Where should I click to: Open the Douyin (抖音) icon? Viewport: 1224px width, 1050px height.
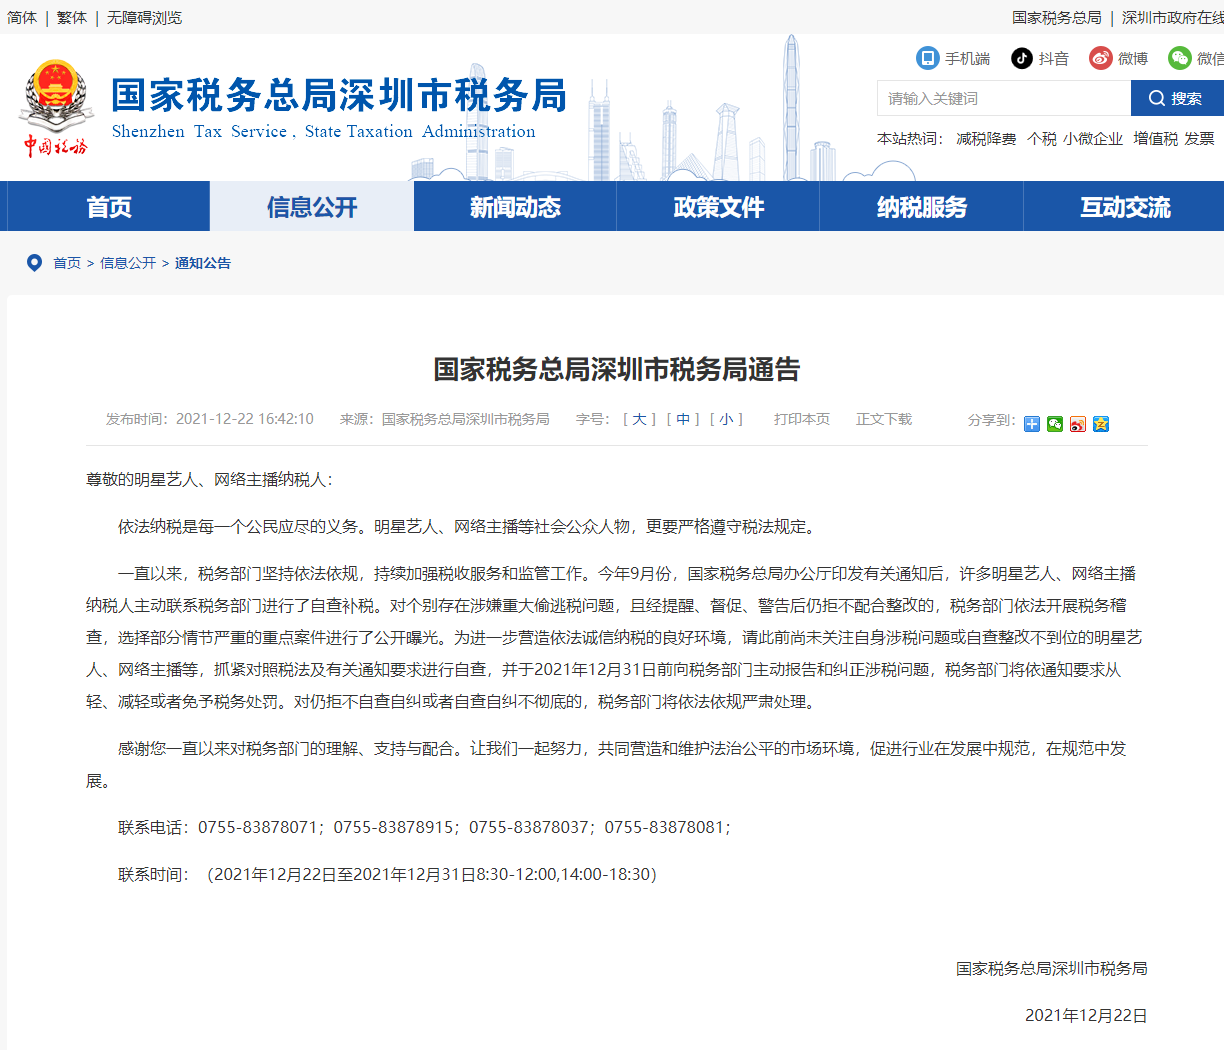(1021, 58)
